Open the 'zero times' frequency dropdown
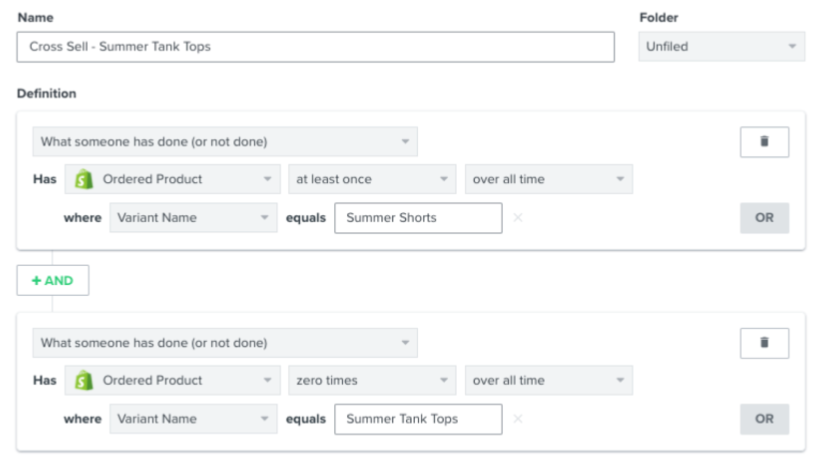This screenshot has height=464, width=819. point(372,380)
